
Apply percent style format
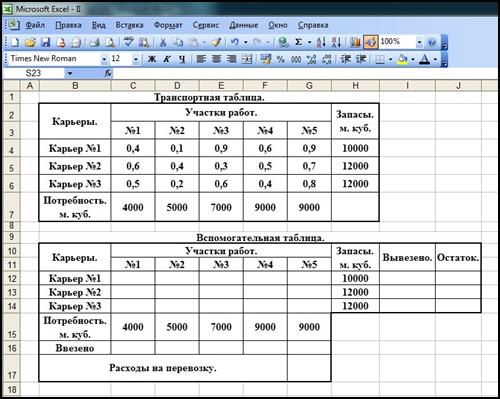[x=281, y=59]
